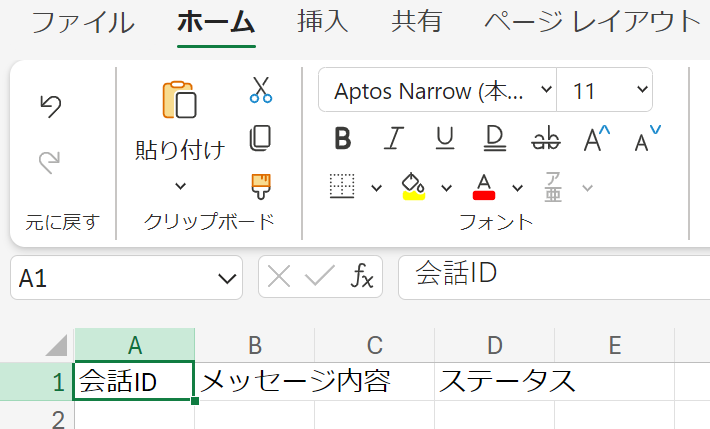
Task: Click the Undo arrow icon
Action: click(x=50, y=106)
